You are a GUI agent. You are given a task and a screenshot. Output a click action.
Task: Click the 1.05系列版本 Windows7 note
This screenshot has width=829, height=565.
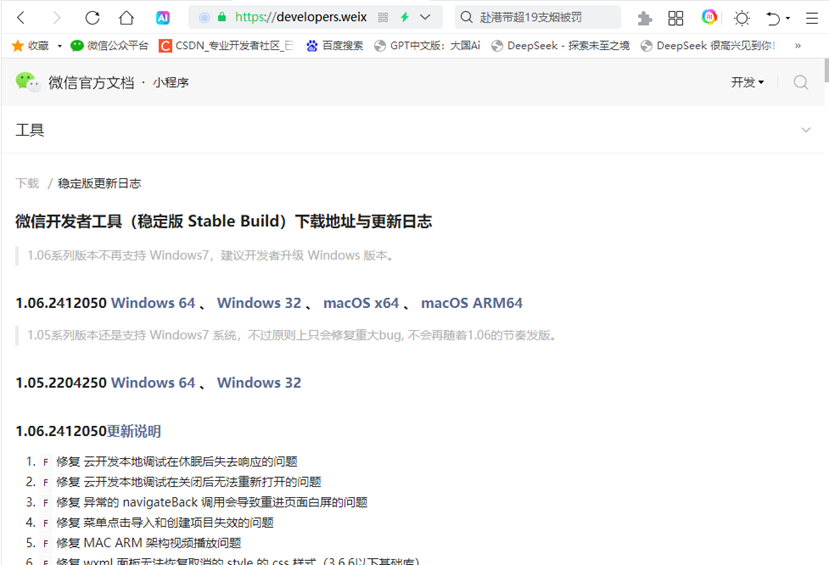[292, 335]
